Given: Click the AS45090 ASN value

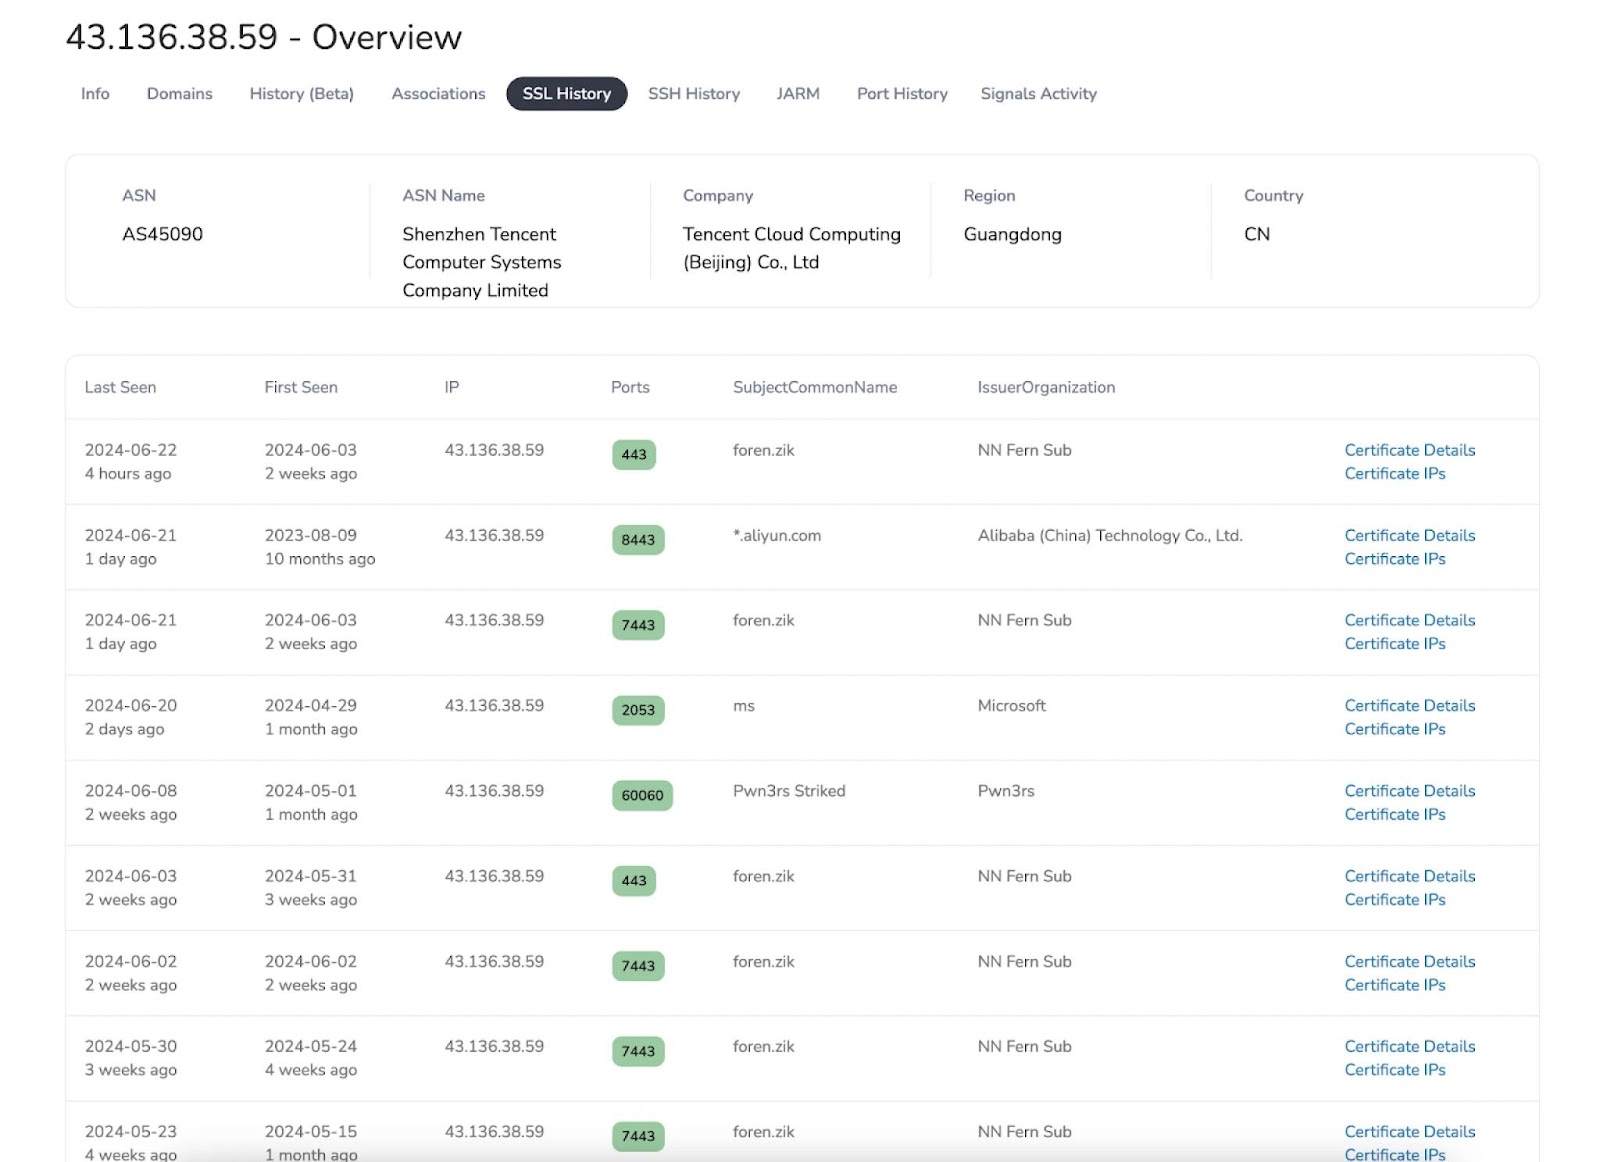Looking at the screenshot, I should click(162, 234).
